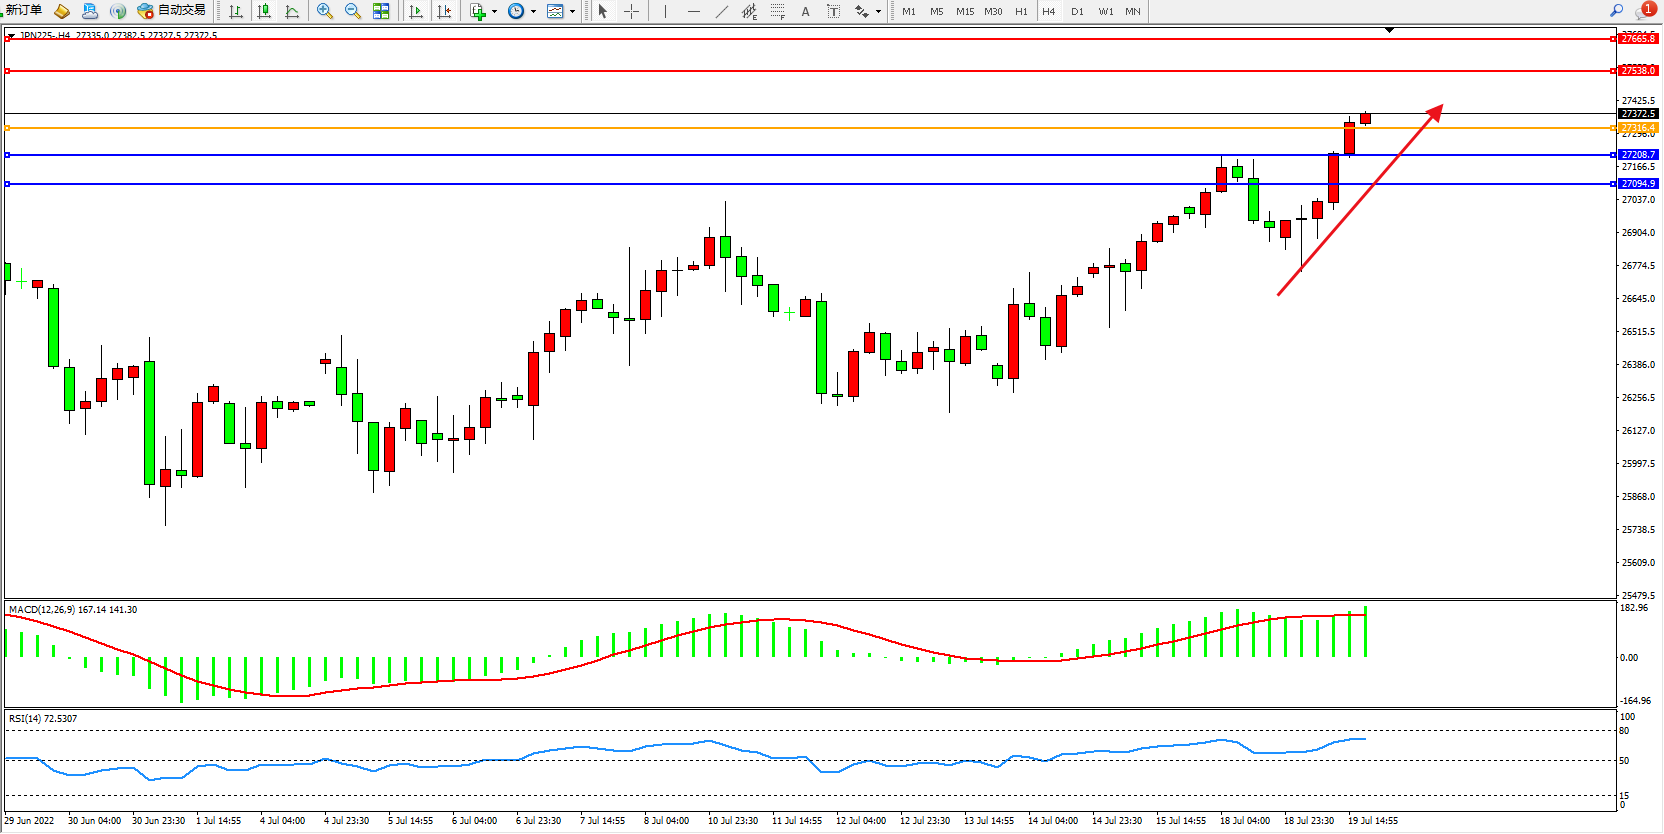Click the zoom out magnifier icon
This screenshot has width=1664, height=834.
coord(353,12)
